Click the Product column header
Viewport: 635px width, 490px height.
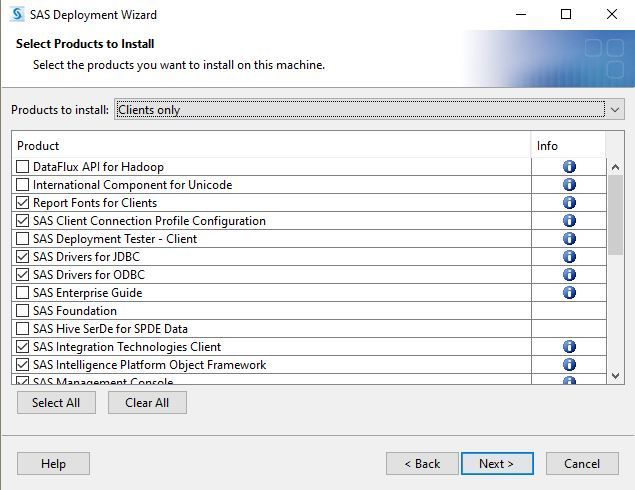pyautogui.click(x=271, y=145)
